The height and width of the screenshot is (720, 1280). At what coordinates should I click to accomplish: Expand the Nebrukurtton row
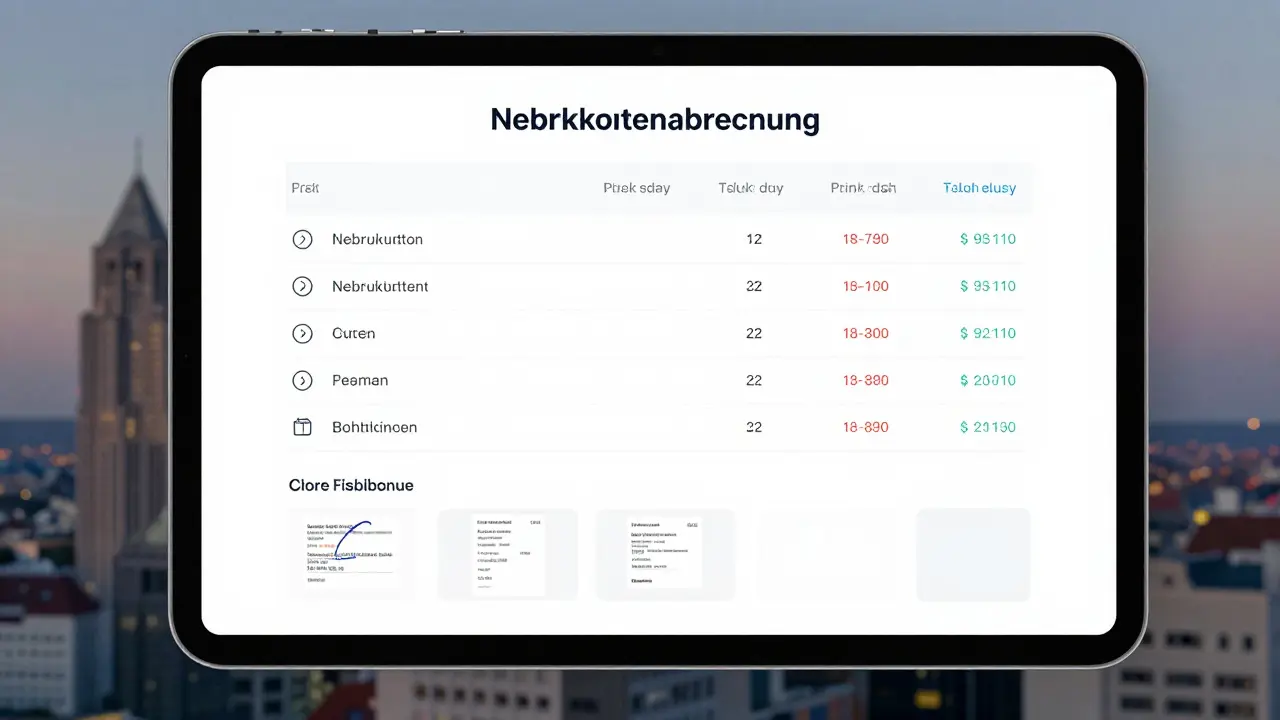[302, 239]
